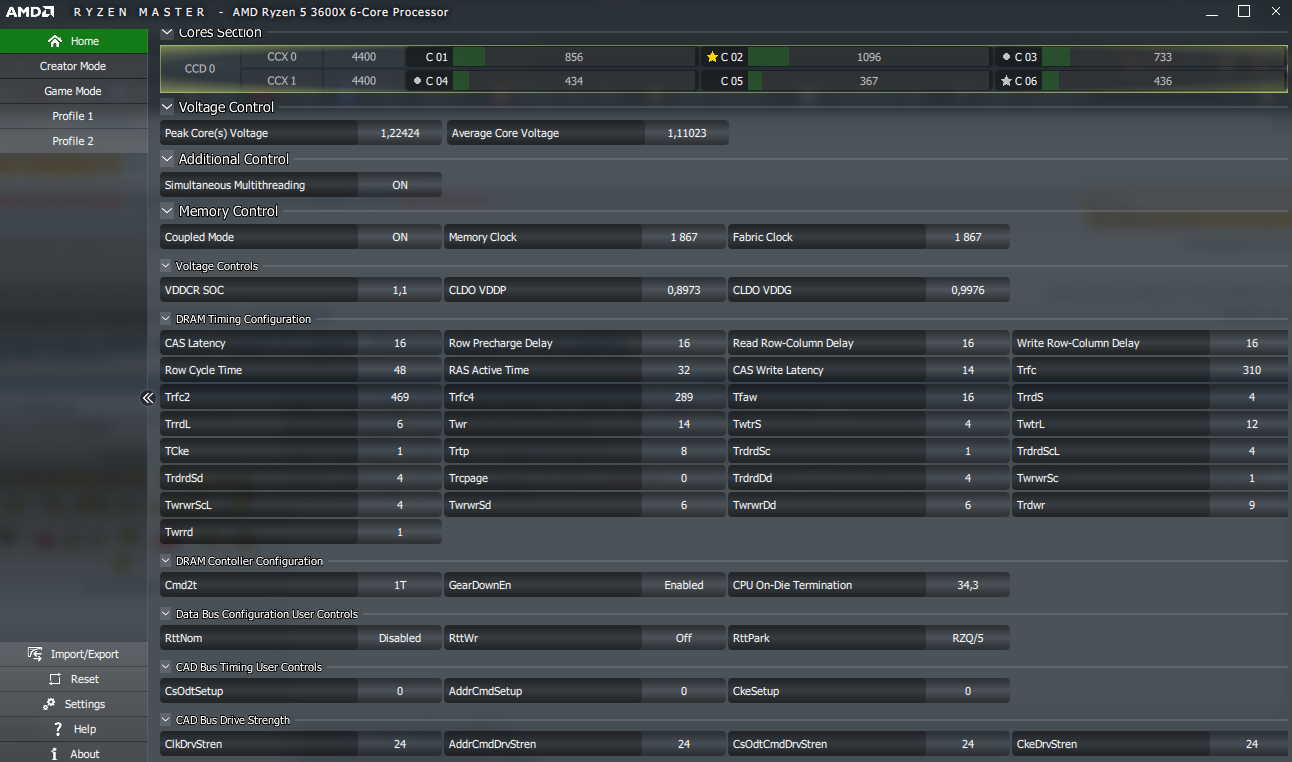
Task: Select Profile 1
Action: [74, 116]
